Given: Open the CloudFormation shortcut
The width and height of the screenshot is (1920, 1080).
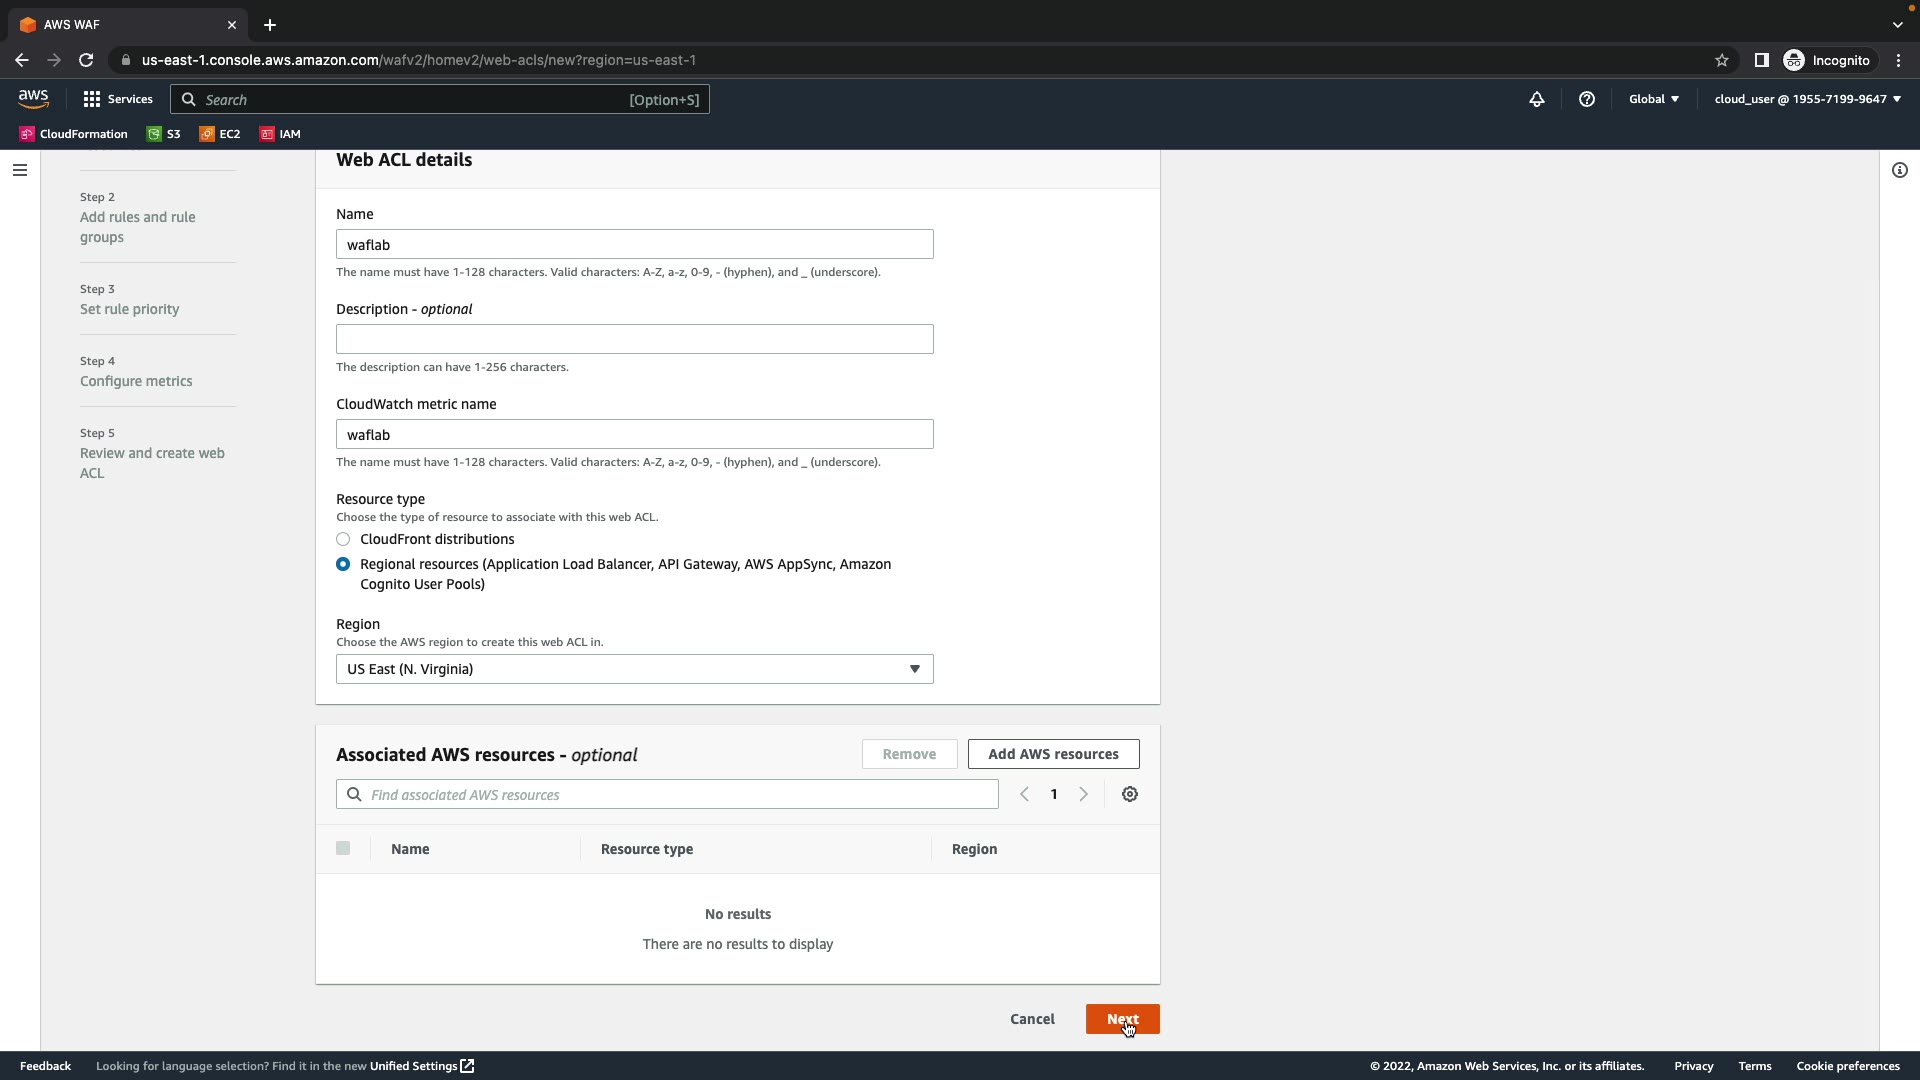Looking at the screenshot, I should [x=74, y=134].
